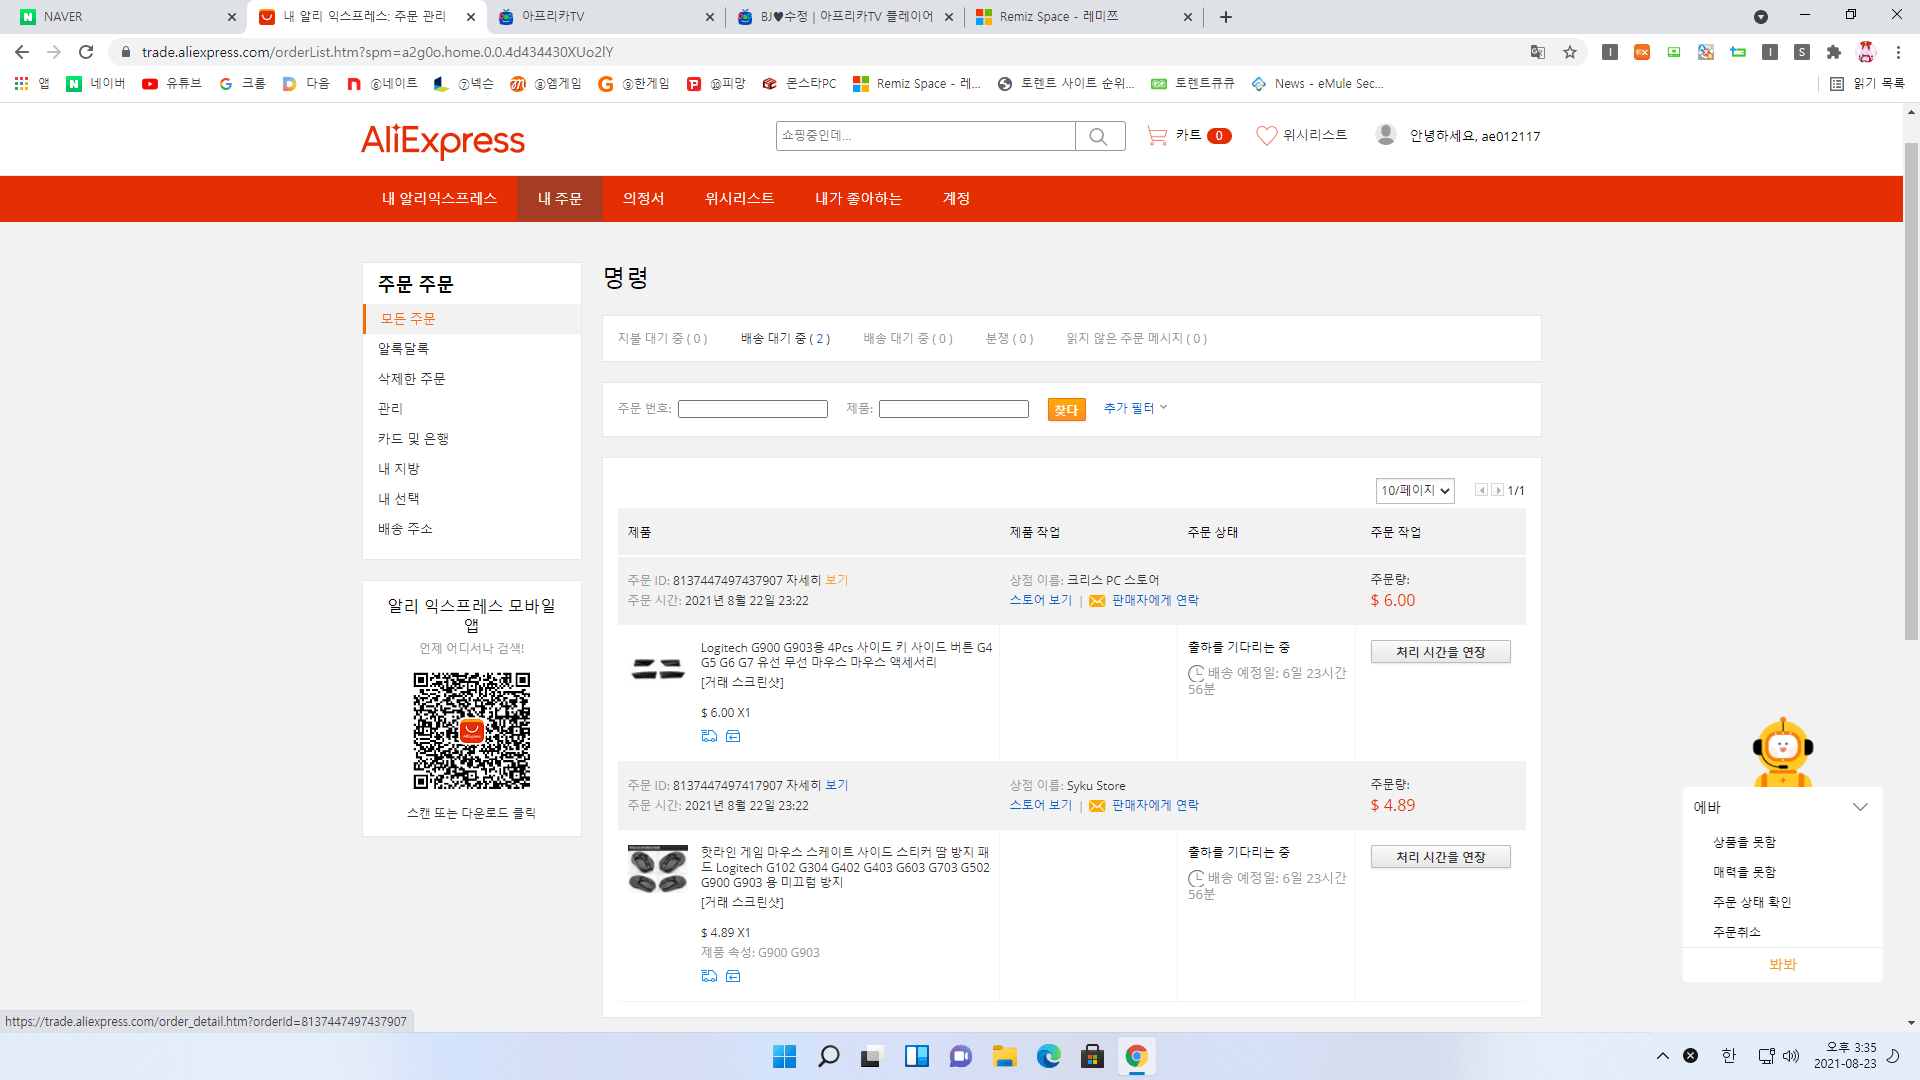The height and width of the screenshot is (1080, 1920).
Task: Click the next page arrow in pagination
Action: coord(1497,490)
